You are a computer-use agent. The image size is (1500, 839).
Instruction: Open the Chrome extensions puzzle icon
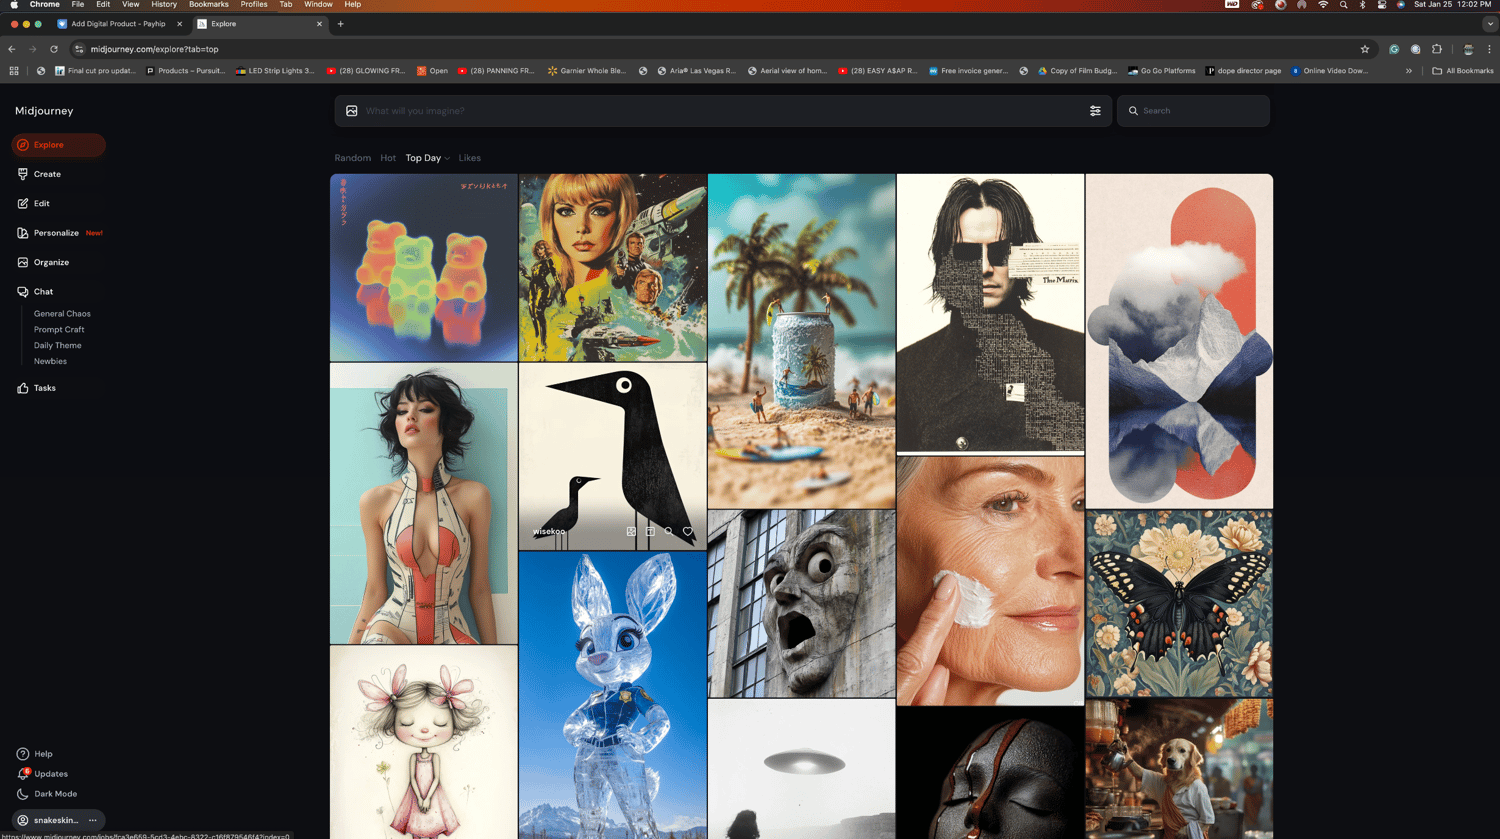point(1437,49)
